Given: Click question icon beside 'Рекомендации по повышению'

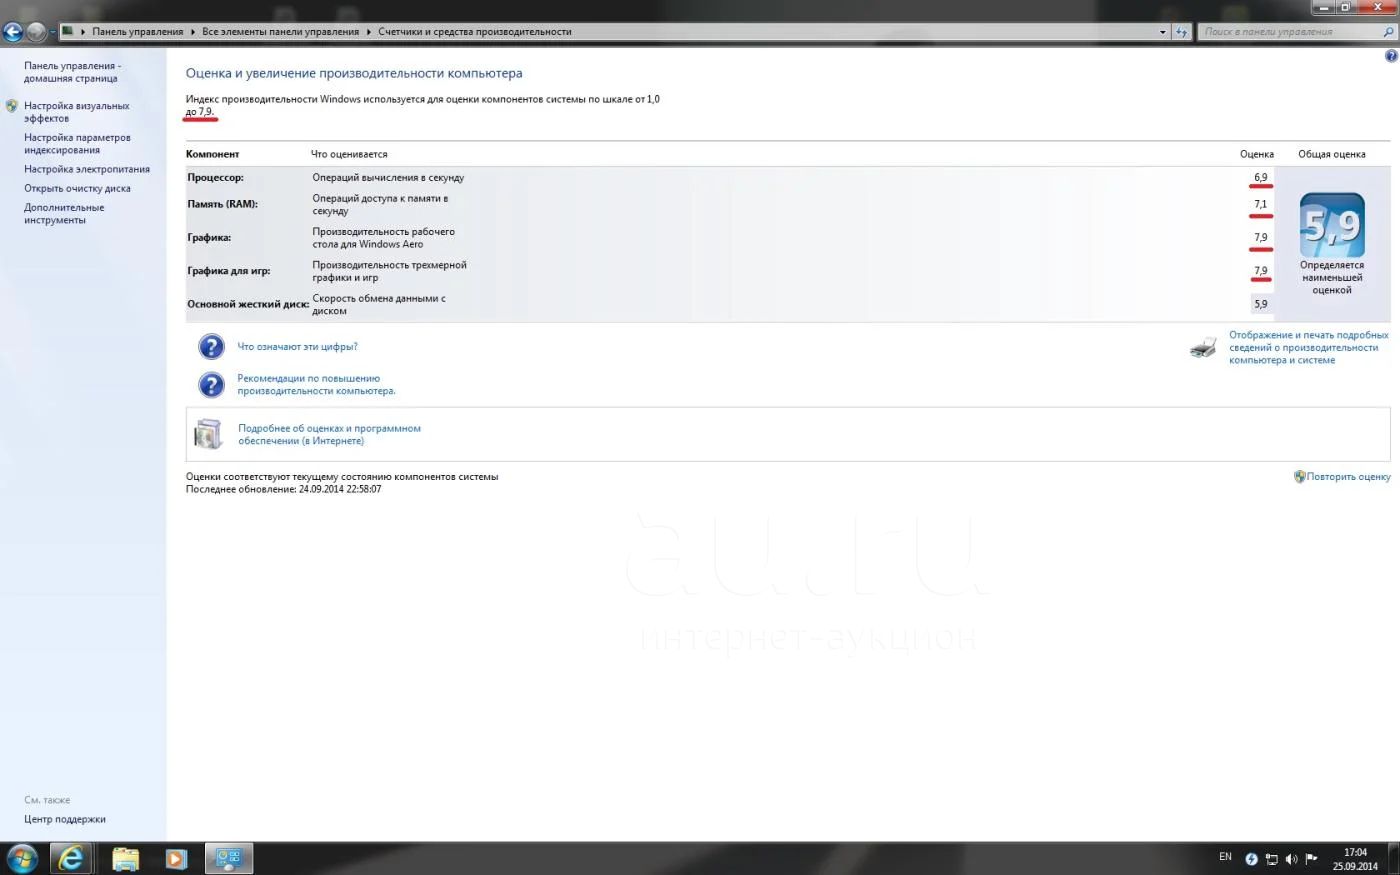Looking at the screenshot, I should click(211, 385).
